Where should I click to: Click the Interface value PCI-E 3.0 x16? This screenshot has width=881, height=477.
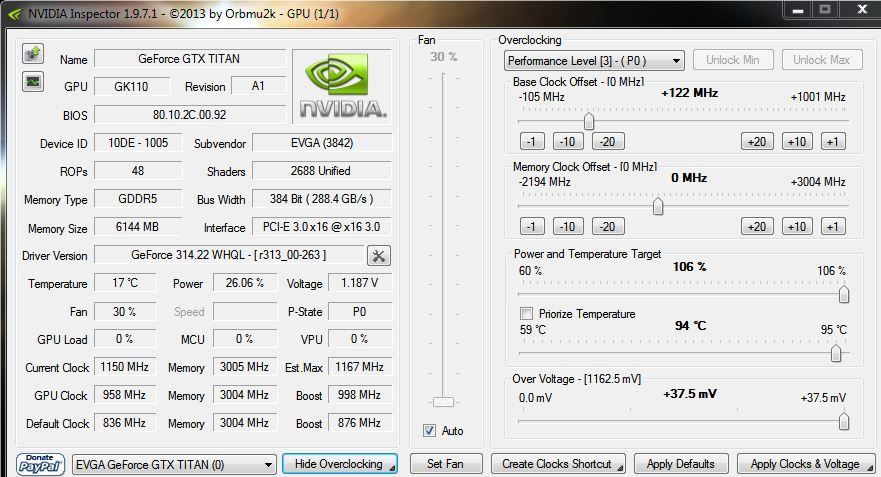(x=322, y=227)
